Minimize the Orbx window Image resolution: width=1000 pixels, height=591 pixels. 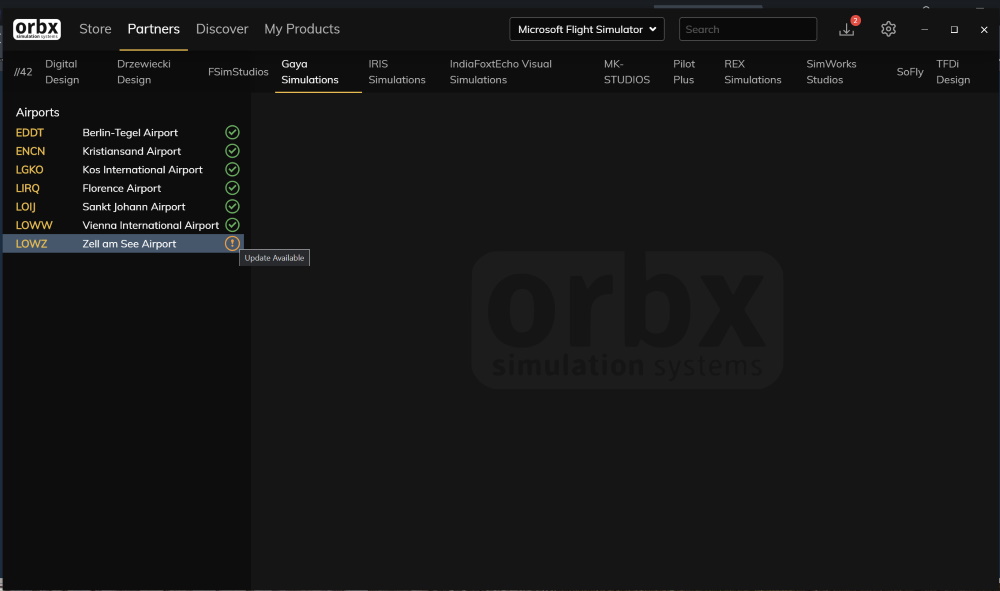[924, 29]
